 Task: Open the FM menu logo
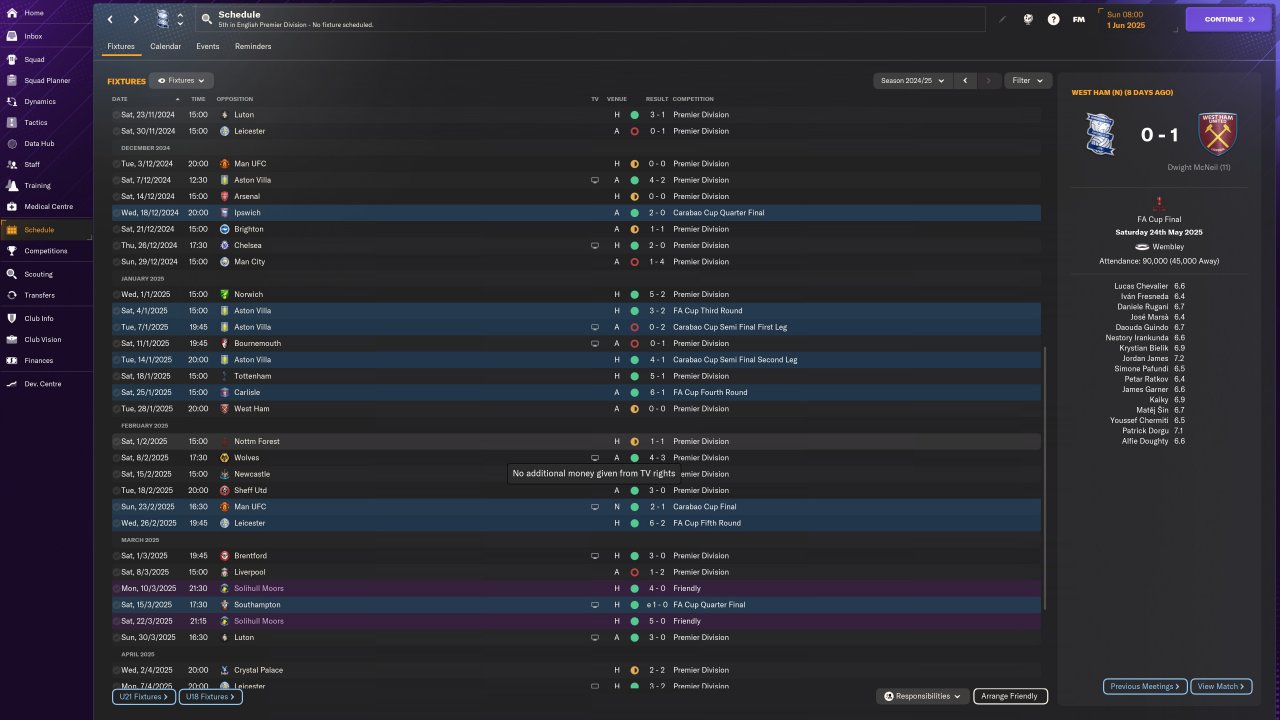pos(1078,19)
